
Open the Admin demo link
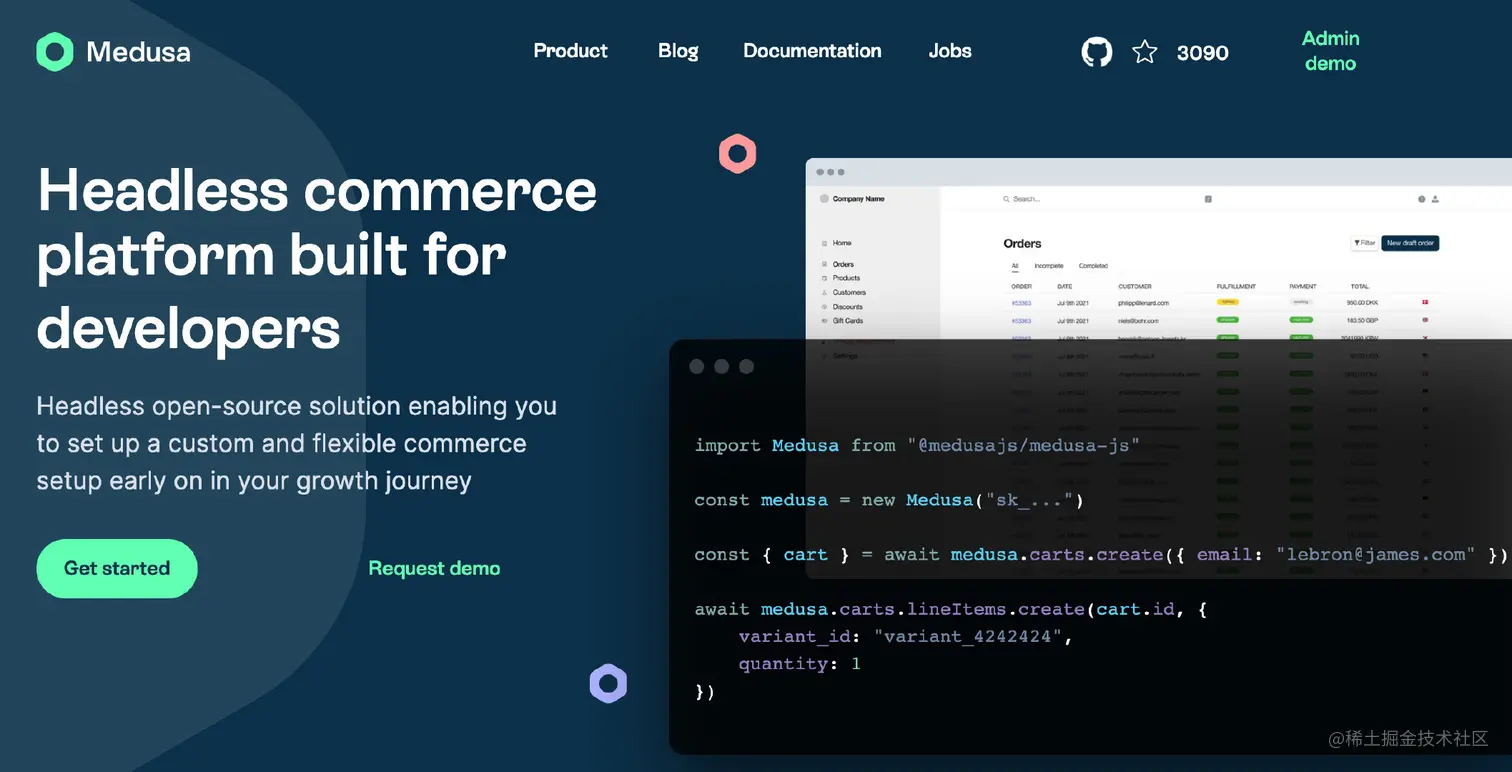(x=1330, y=51)
